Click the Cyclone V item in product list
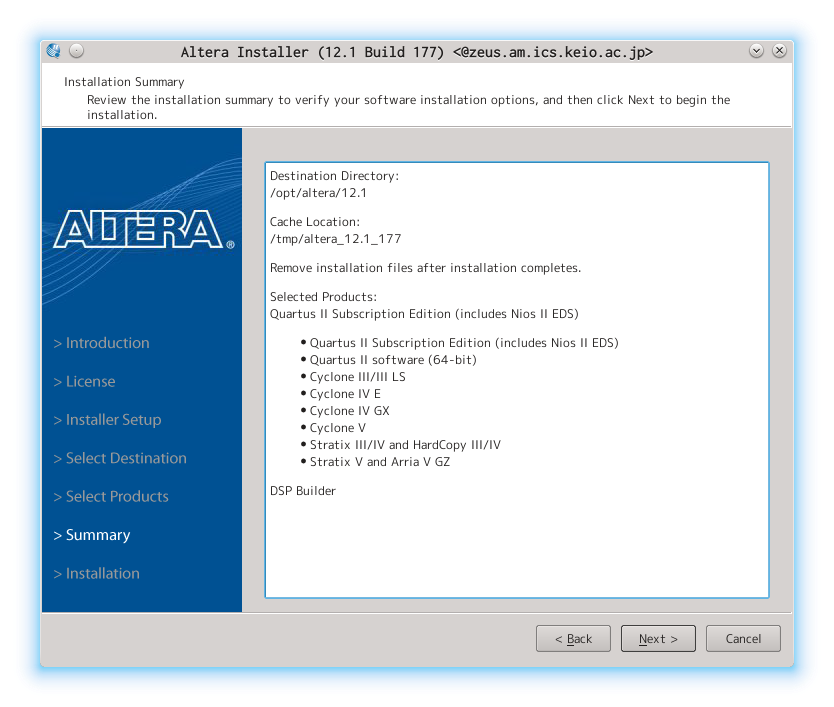 (337, 428)
